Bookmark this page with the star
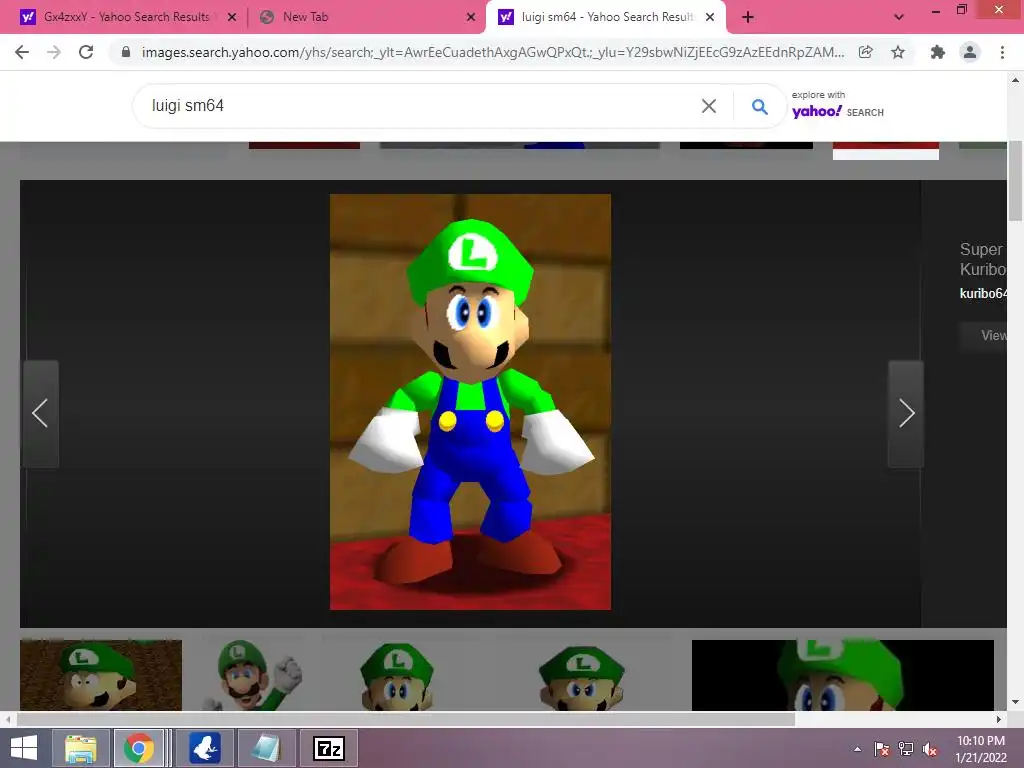The image size is (1024, 768). 898,52
